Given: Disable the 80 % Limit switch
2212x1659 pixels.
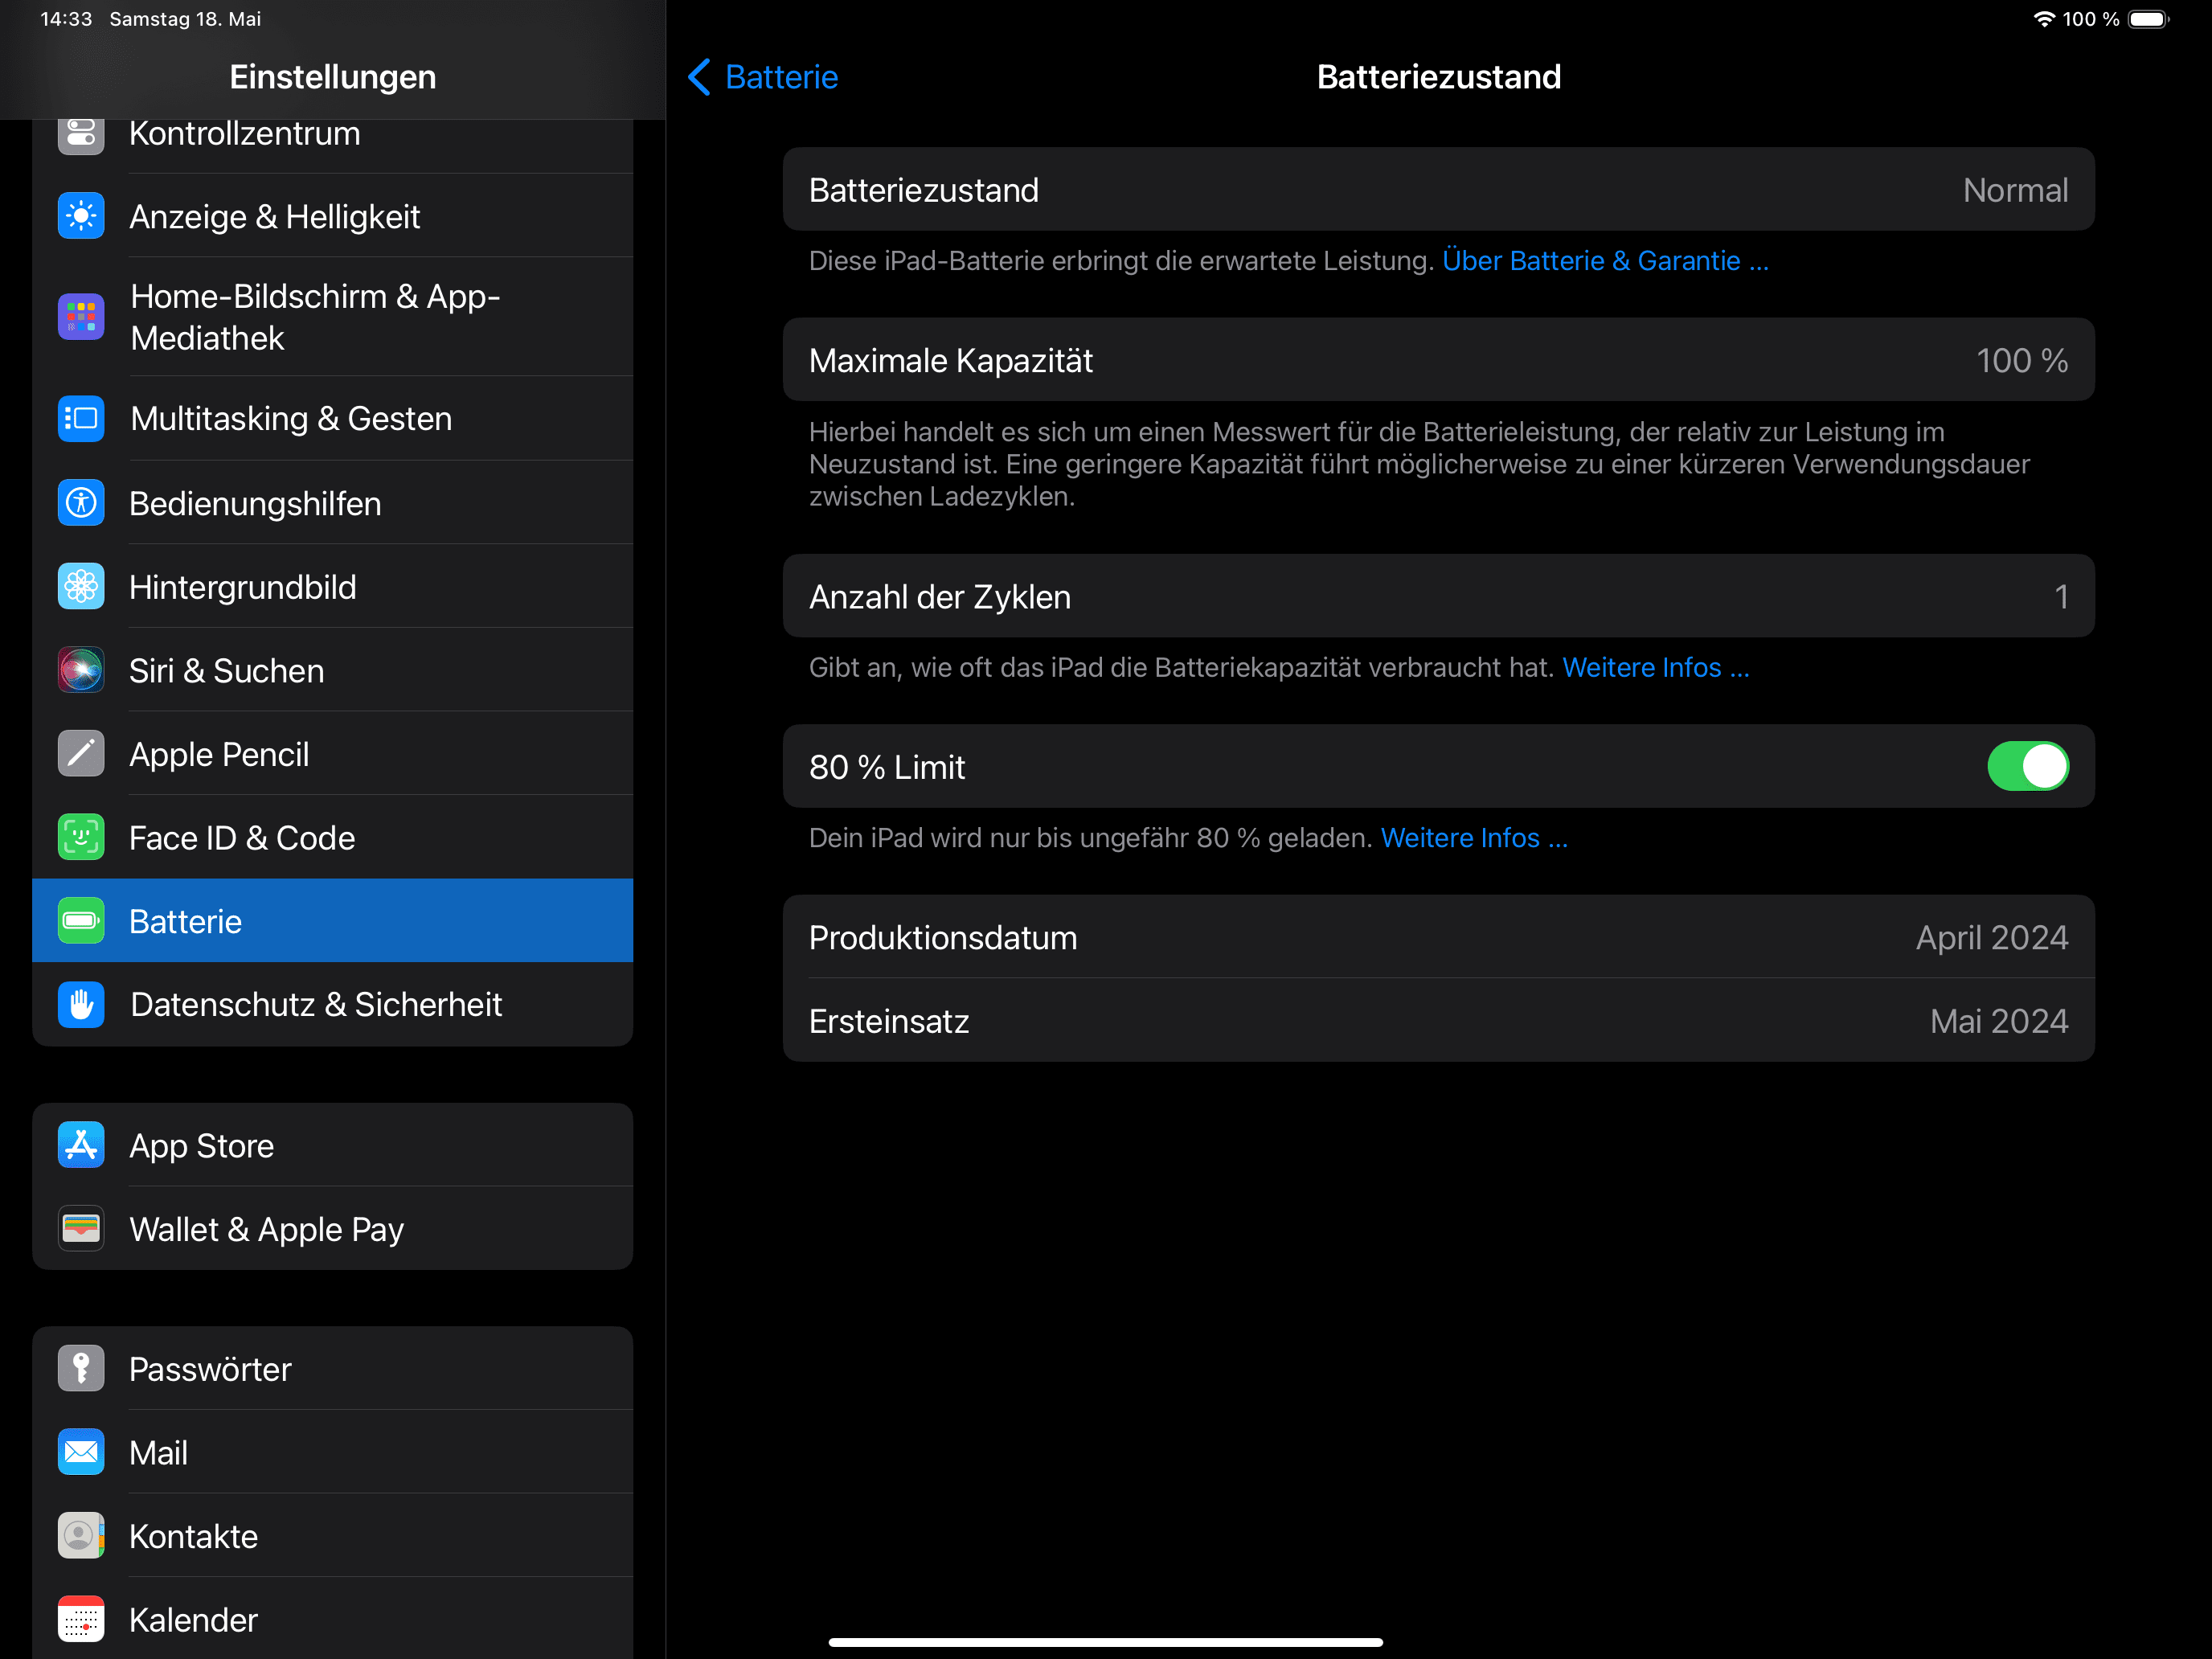Looking at the screenshot, I should pyautogui.click(x=2028, y=767).
